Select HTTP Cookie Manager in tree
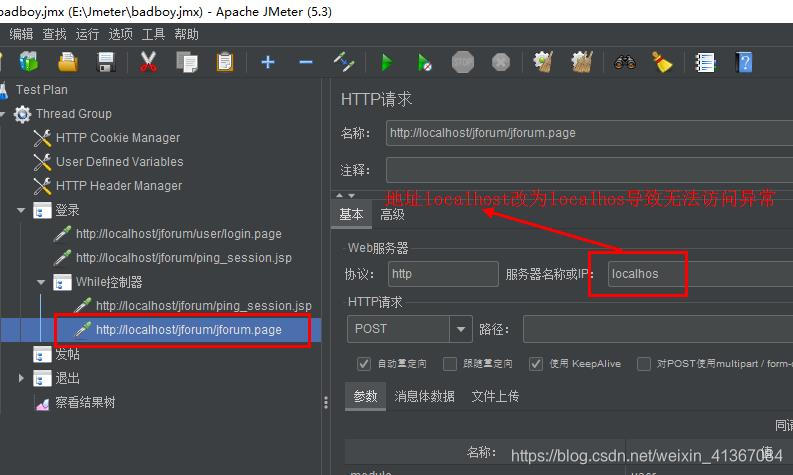Image resolution: width=793 pixels, height=475 pixels. pos(117,138)
